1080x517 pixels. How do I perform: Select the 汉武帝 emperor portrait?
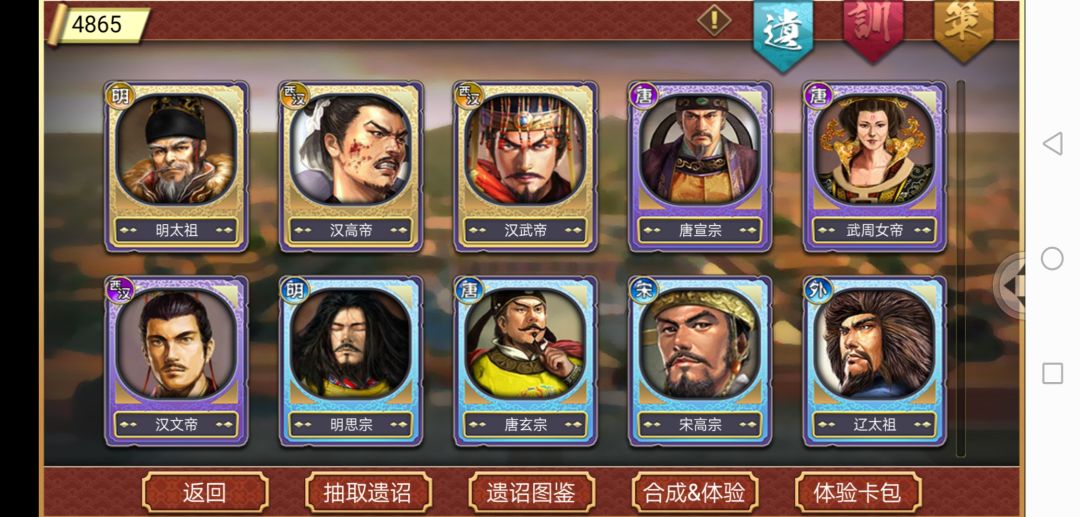pyautogui.click(x=526, y=167)
